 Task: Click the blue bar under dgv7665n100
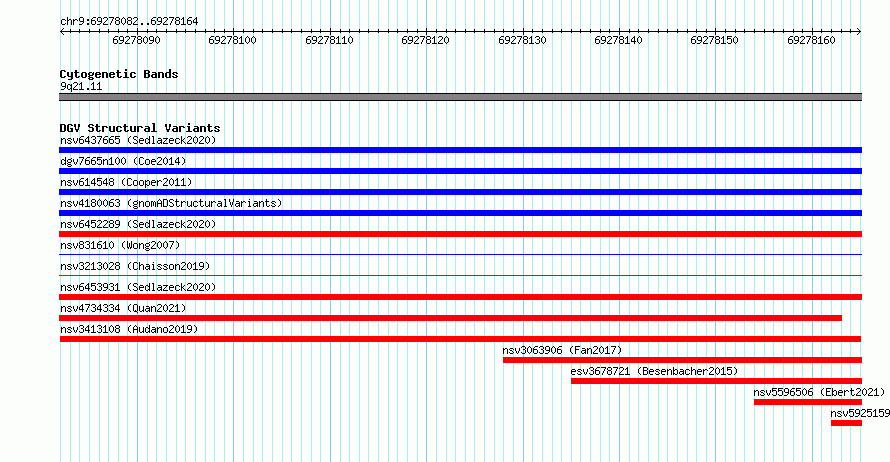460,171
